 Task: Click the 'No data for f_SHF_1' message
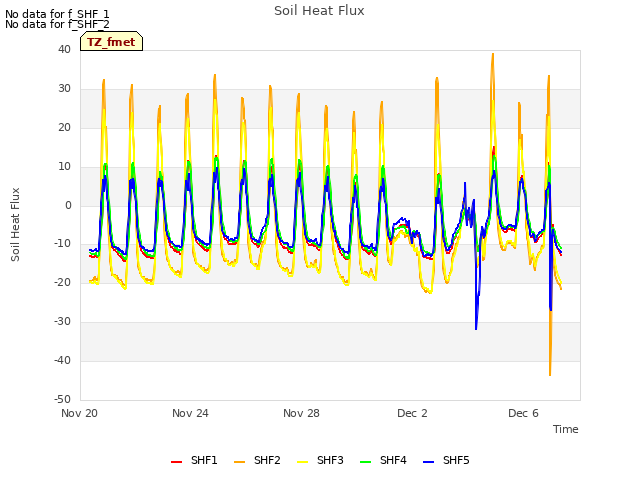pos(57,14)
